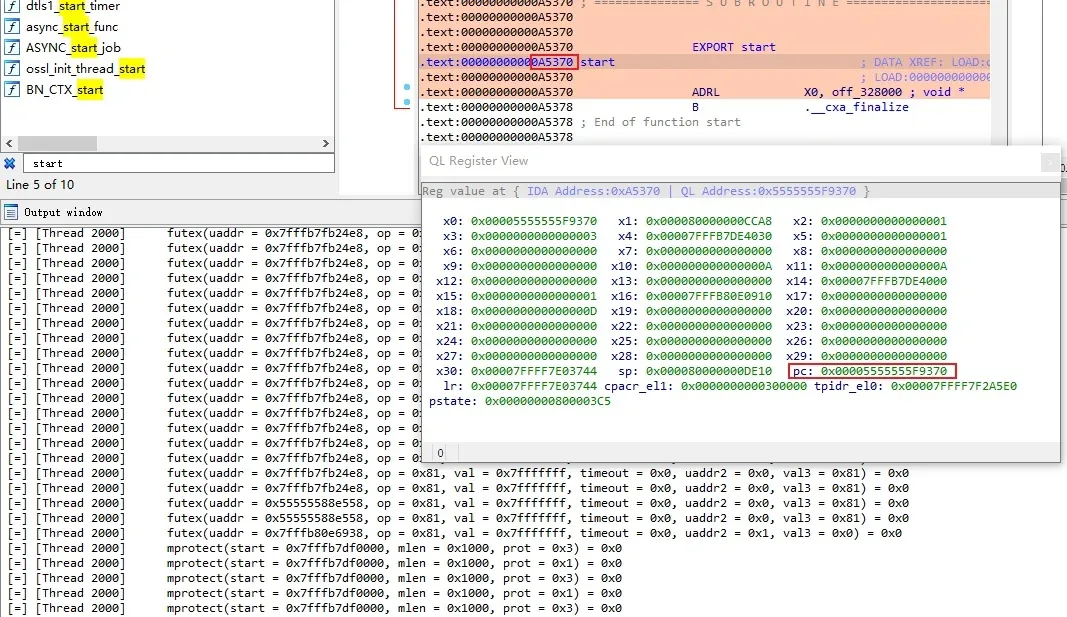Click 'QL Address:0x5555555F9370' in register header
Screen dimensions: 1067x617
coord(768,191)
